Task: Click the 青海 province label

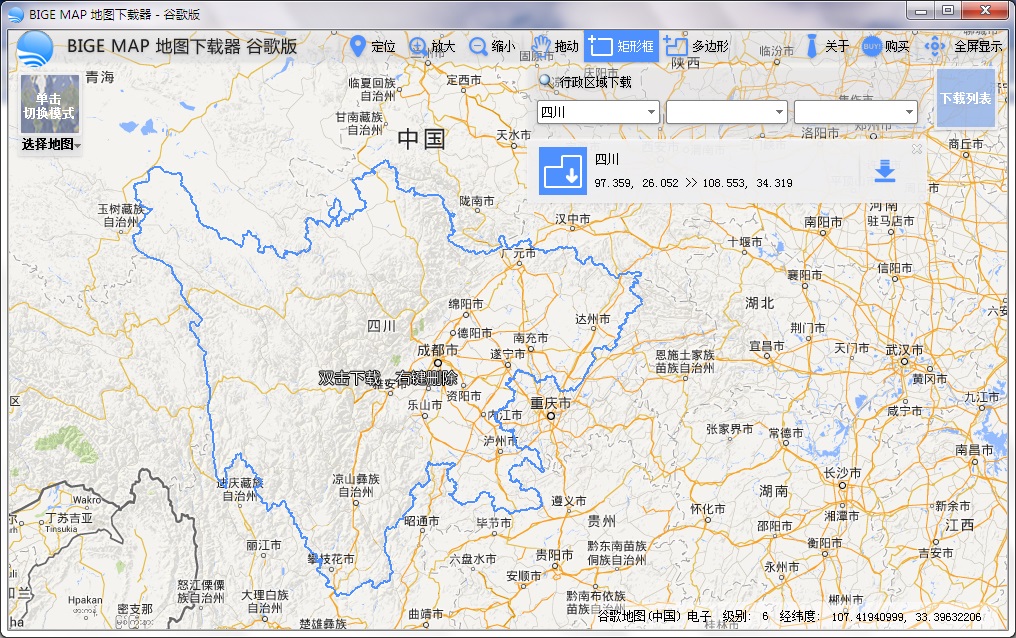Action: tap(100, 77)
